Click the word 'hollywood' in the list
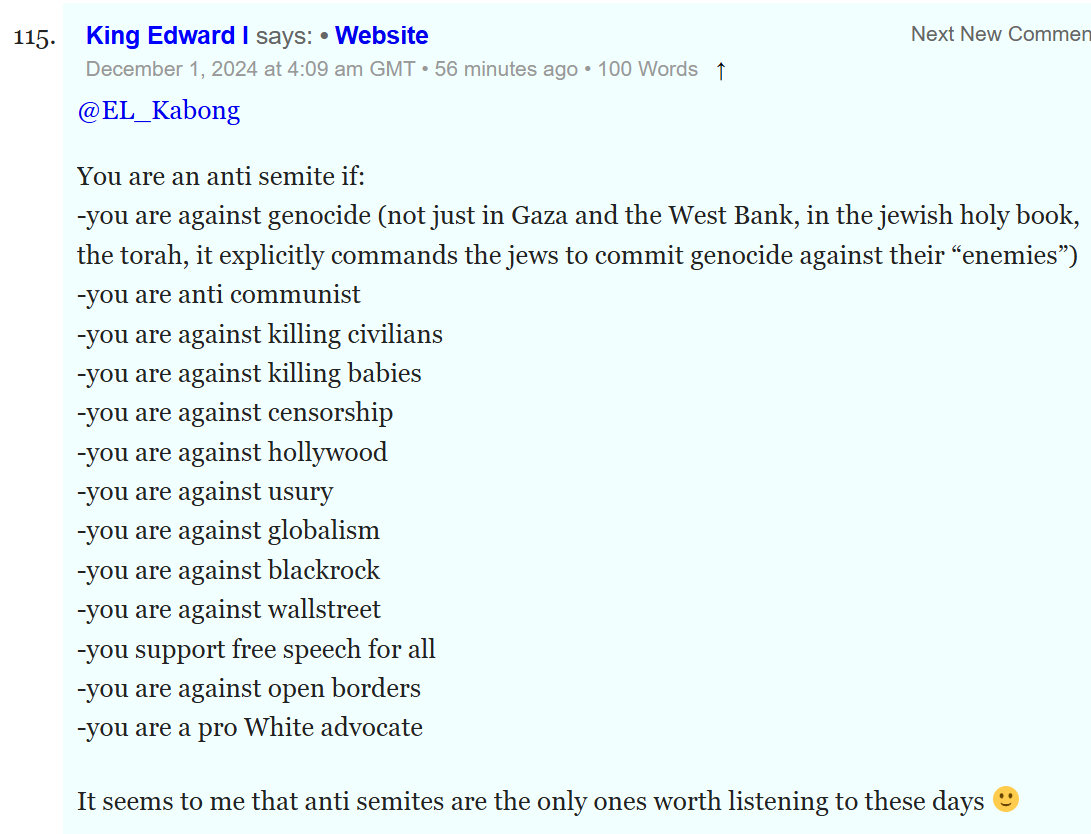The height and width of the screenshot is (834, 1091). [327, 452]
